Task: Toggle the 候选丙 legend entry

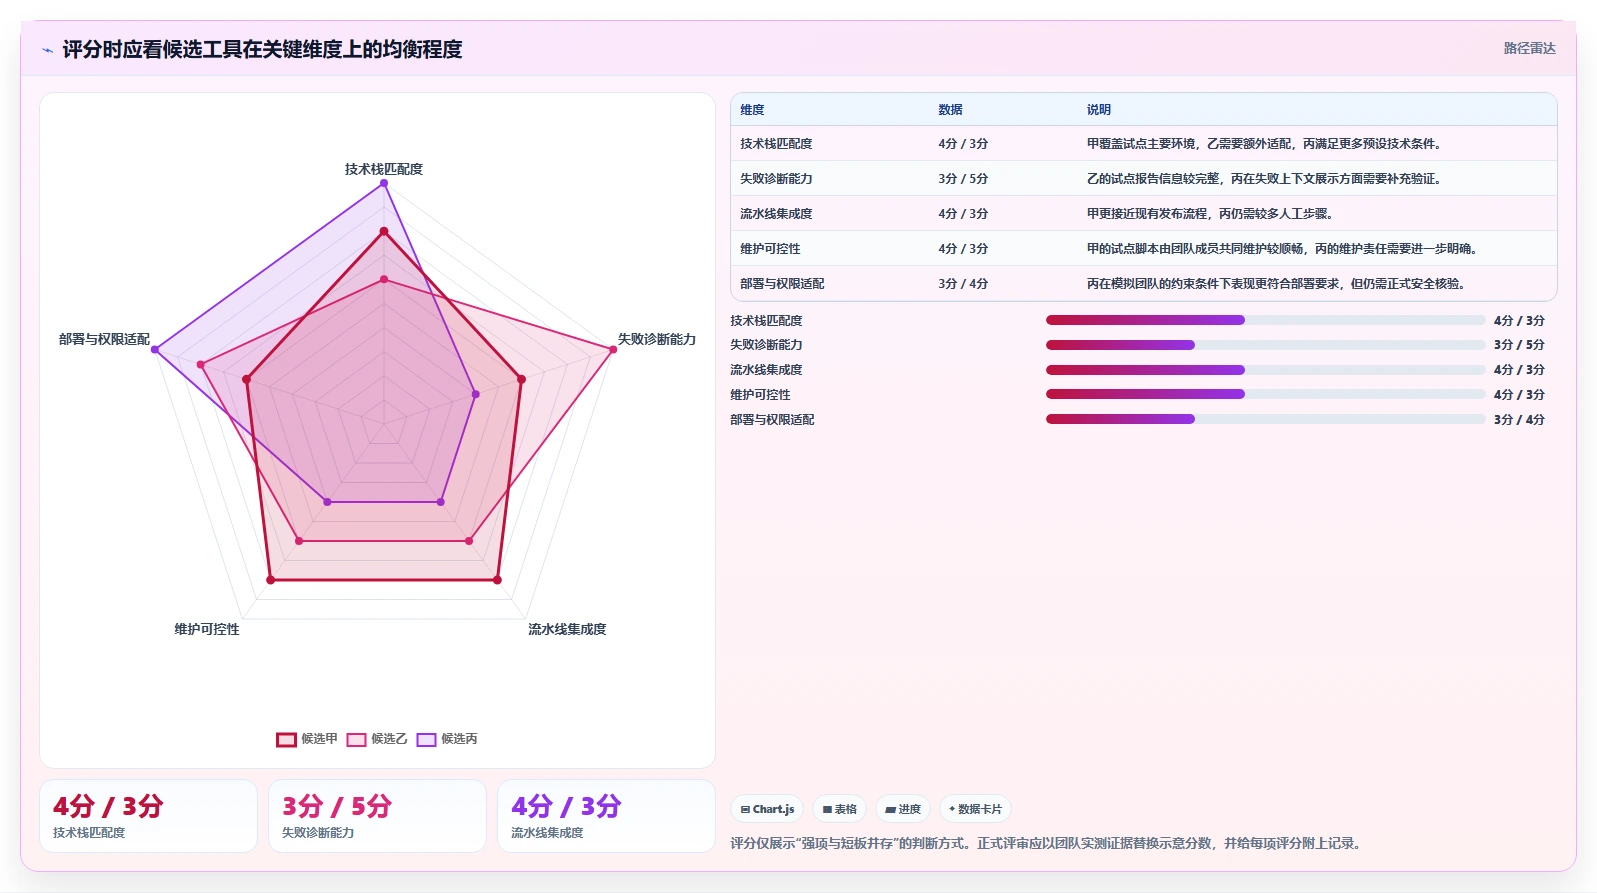Action: 447,739
